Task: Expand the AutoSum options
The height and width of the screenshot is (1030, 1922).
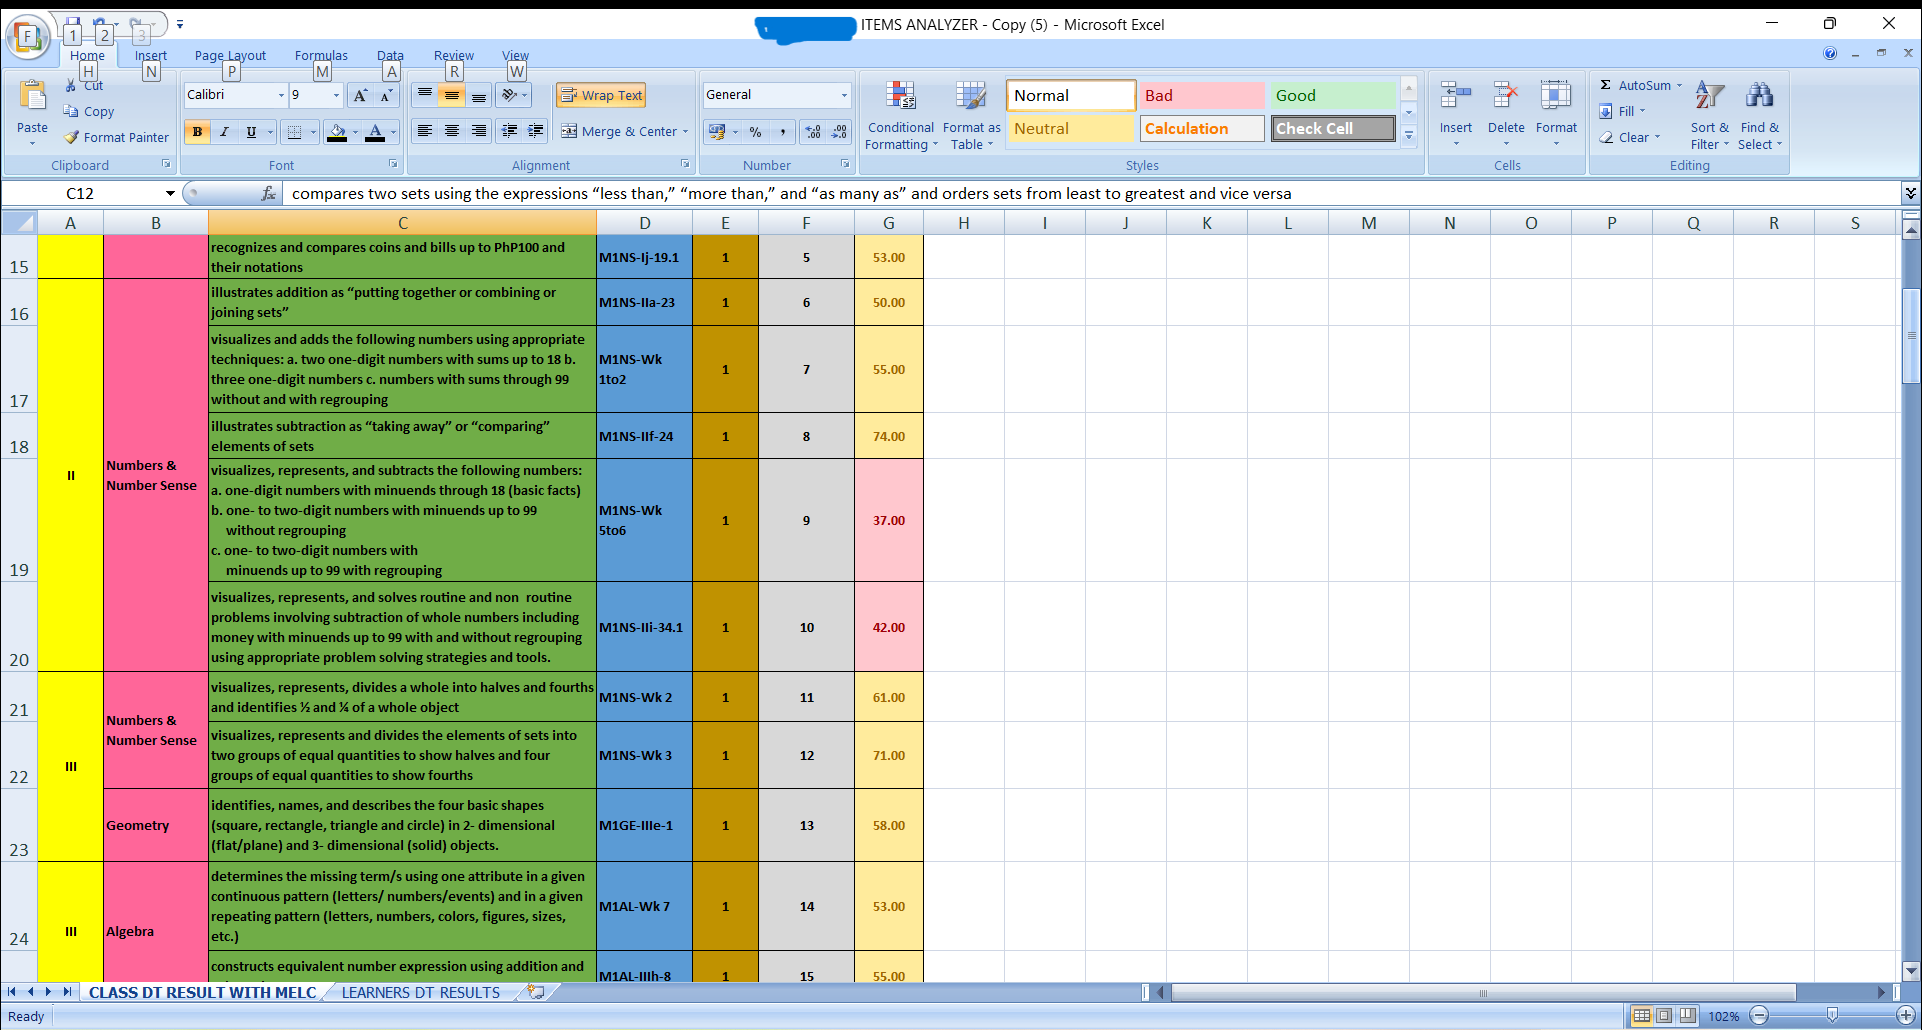Action: 1679,85
